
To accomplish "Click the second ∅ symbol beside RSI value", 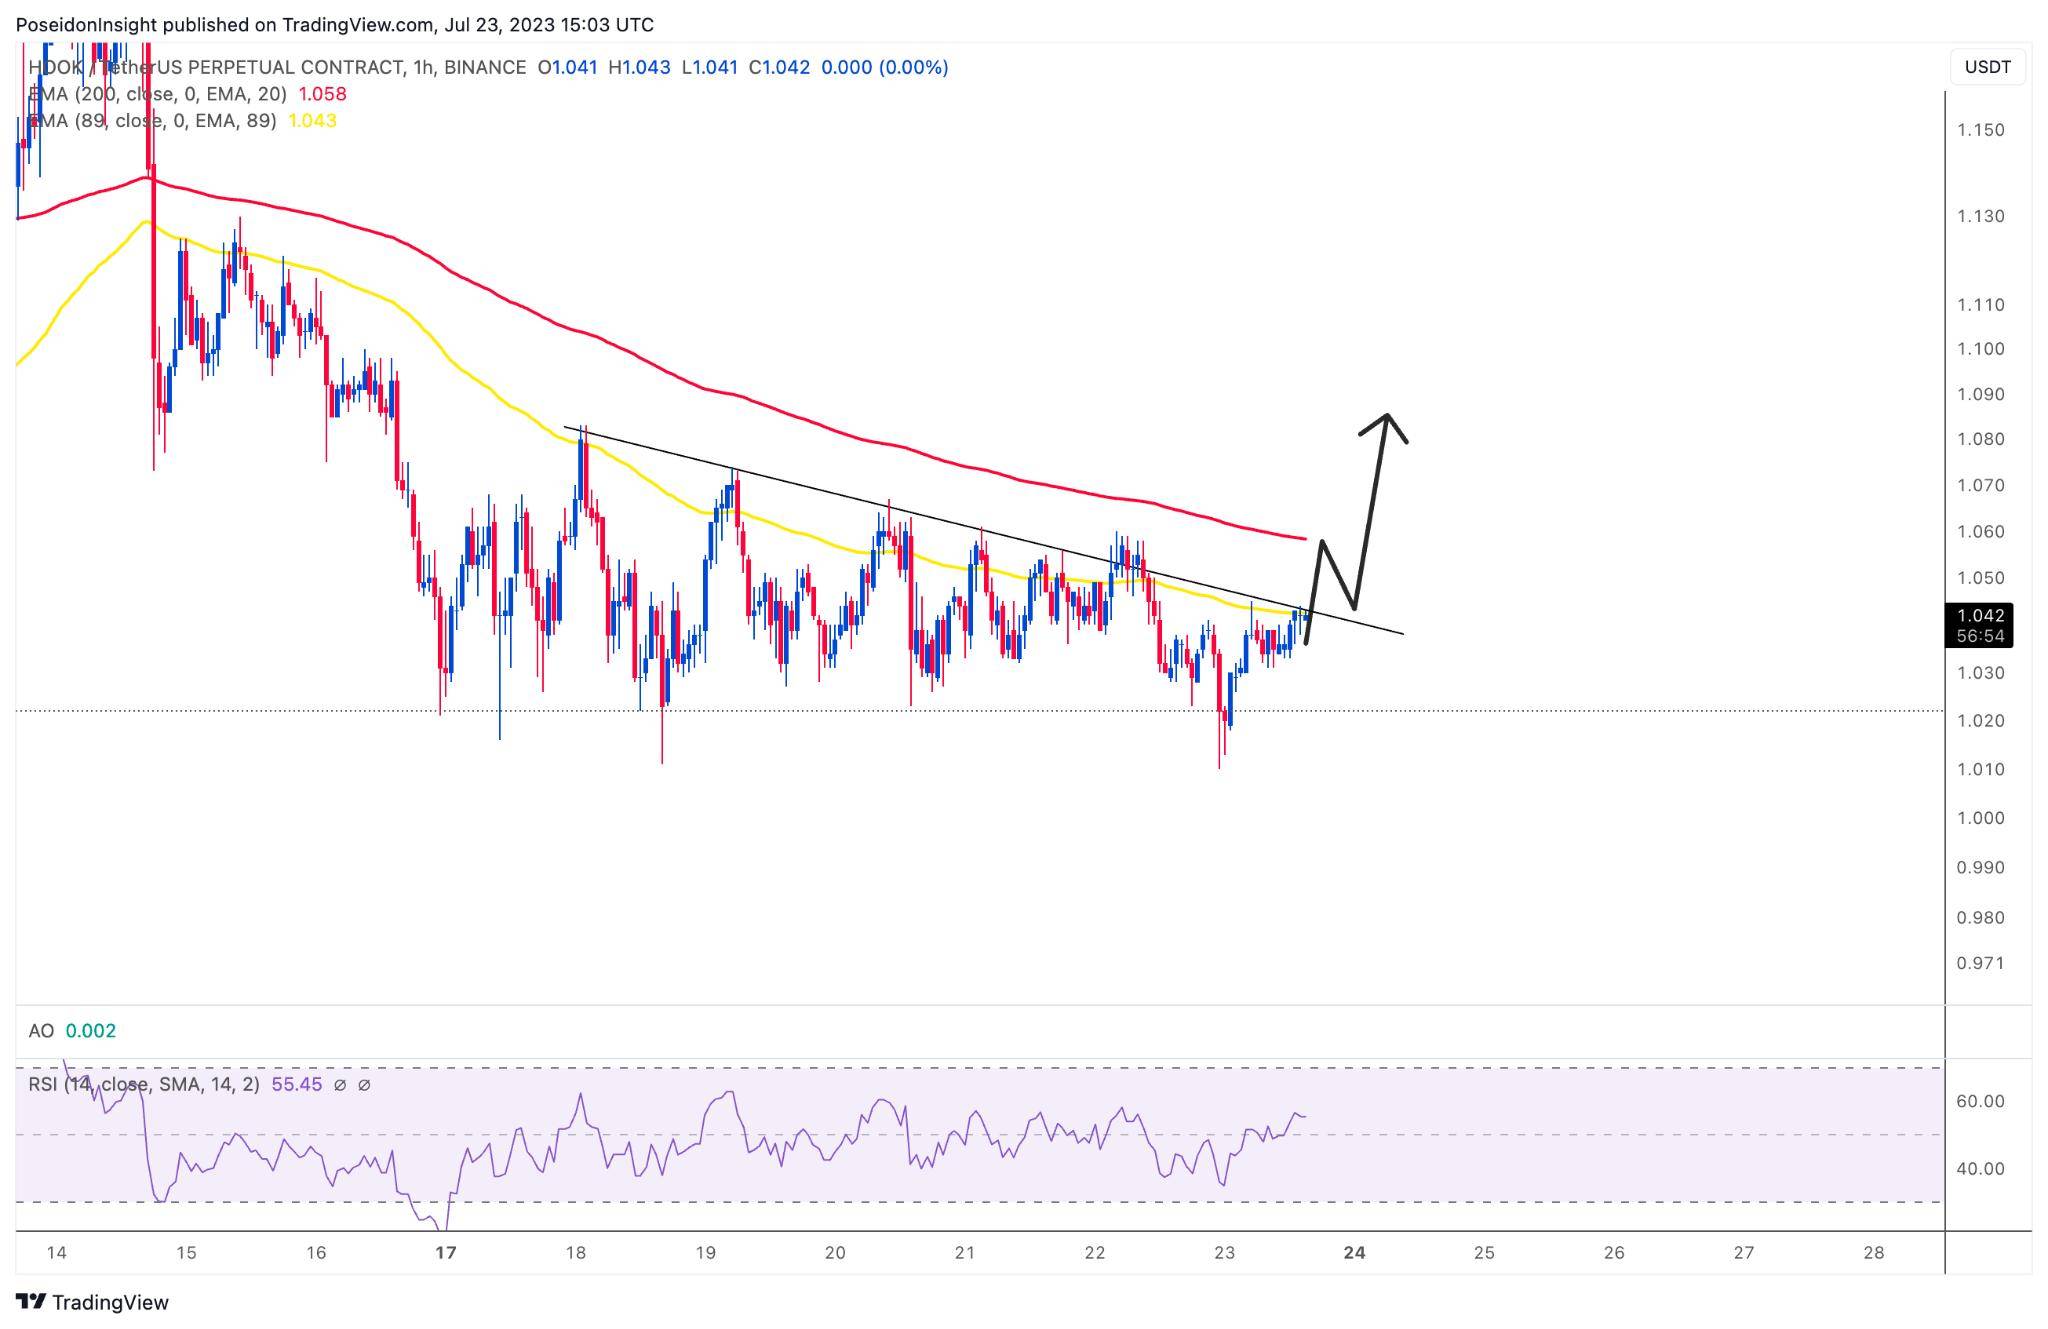I will coord(364,1084).
